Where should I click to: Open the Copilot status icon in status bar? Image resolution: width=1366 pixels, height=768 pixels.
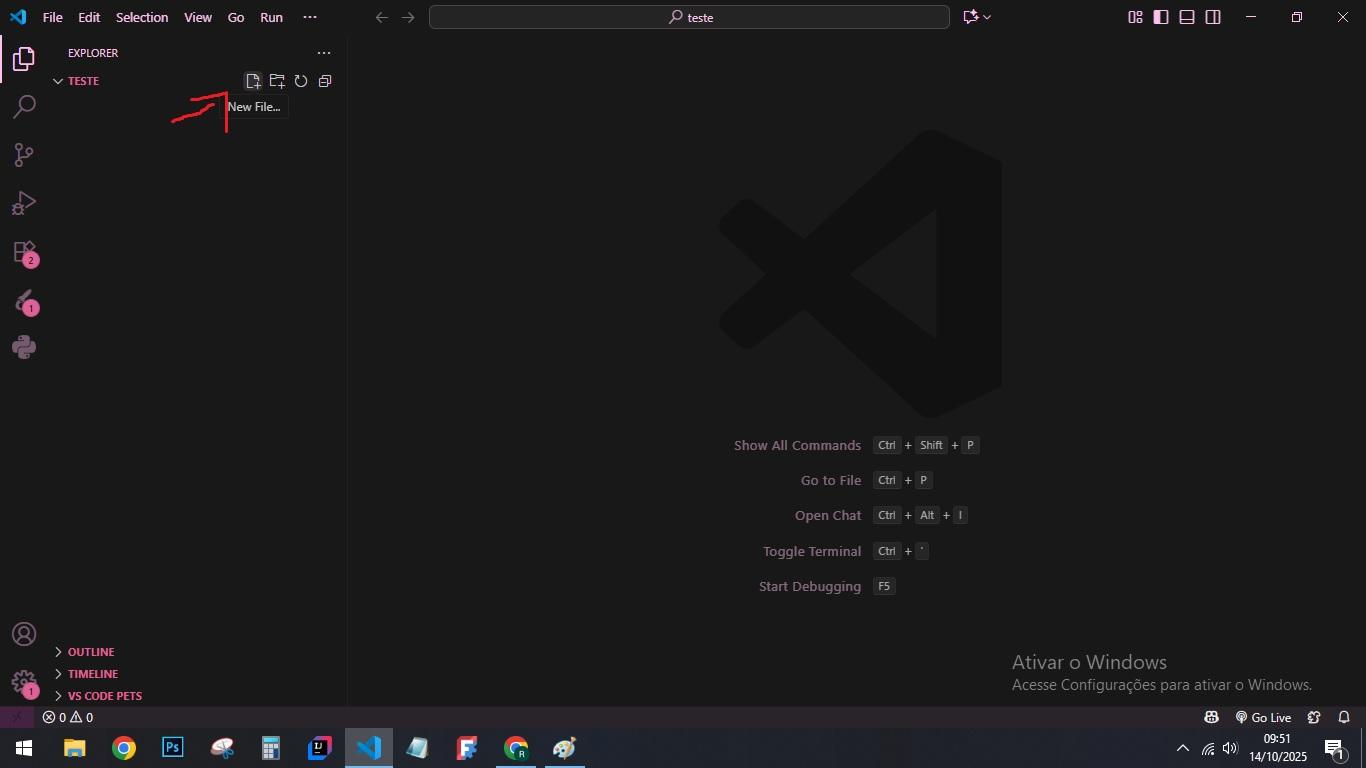click(x=1211, y=717)
